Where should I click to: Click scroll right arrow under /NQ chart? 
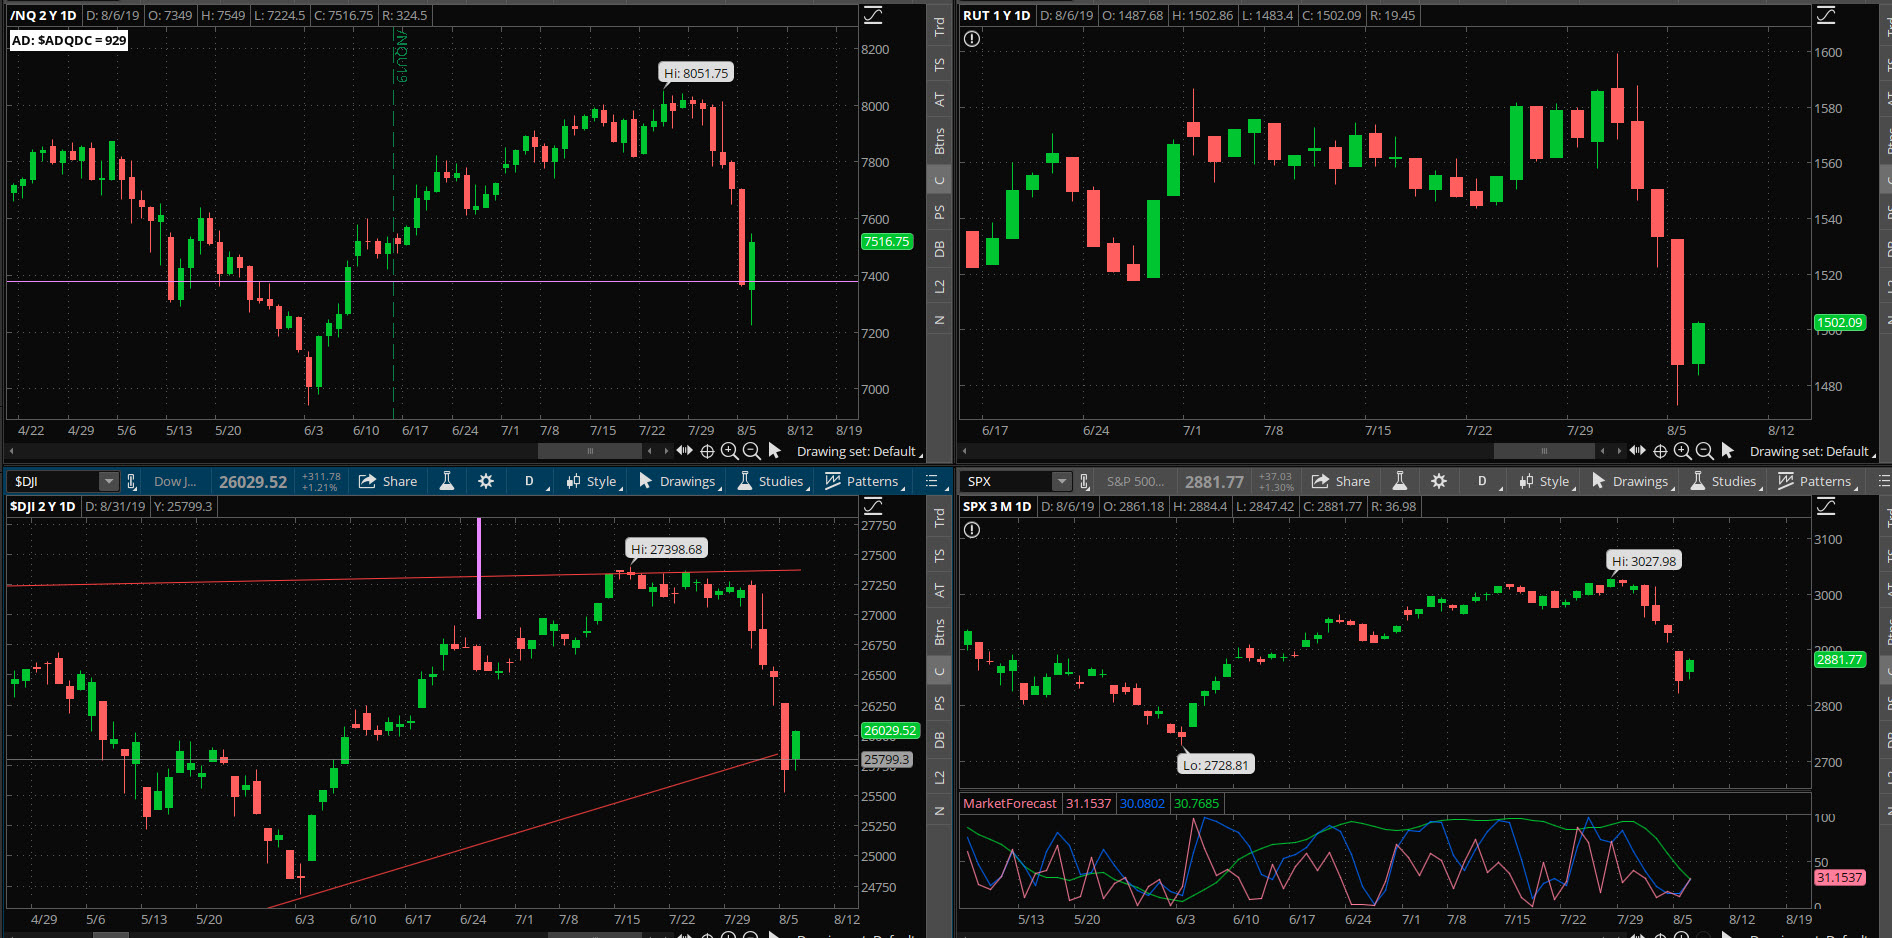tap(666, 451)
